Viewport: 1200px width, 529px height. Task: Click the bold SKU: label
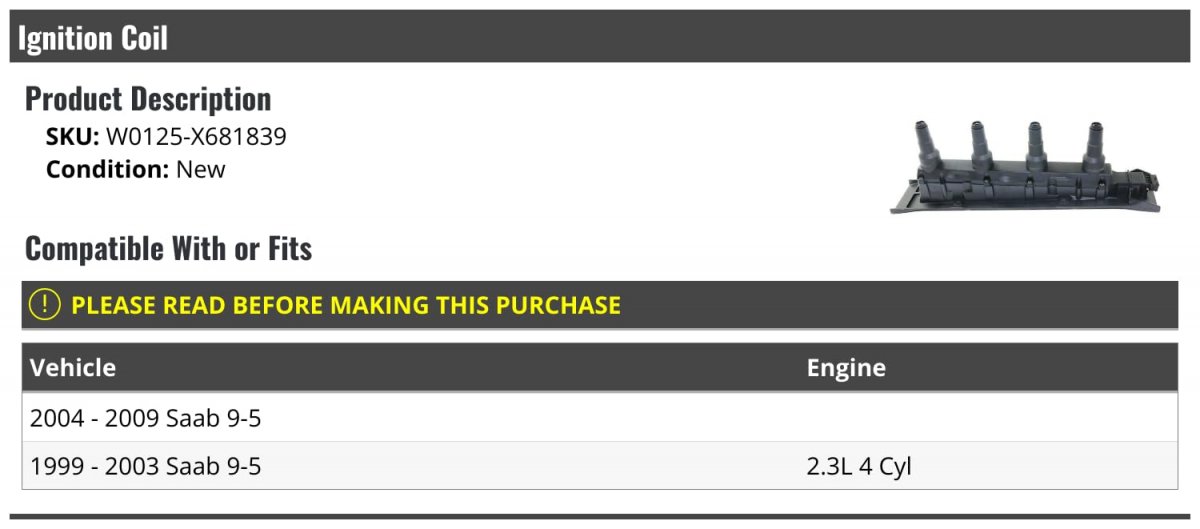point(72,137)
